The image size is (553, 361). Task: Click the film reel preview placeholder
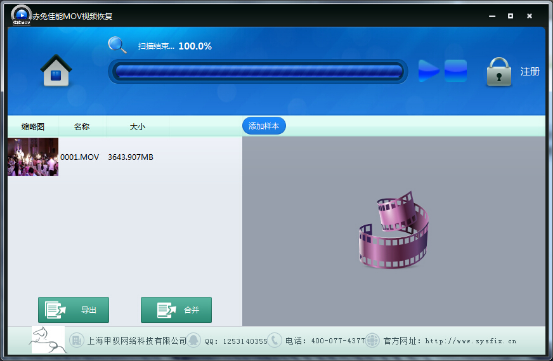click(394, 230)
